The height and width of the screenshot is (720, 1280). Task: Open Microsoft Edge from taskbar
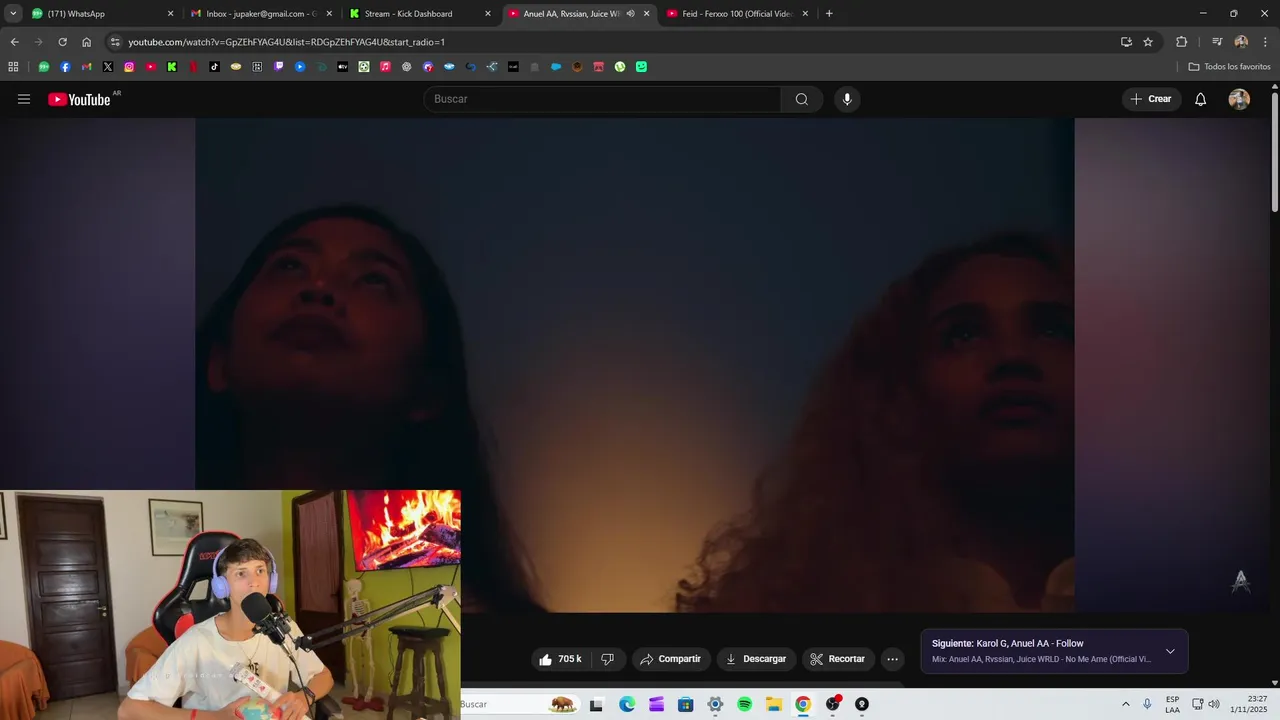tap(627, 704)
